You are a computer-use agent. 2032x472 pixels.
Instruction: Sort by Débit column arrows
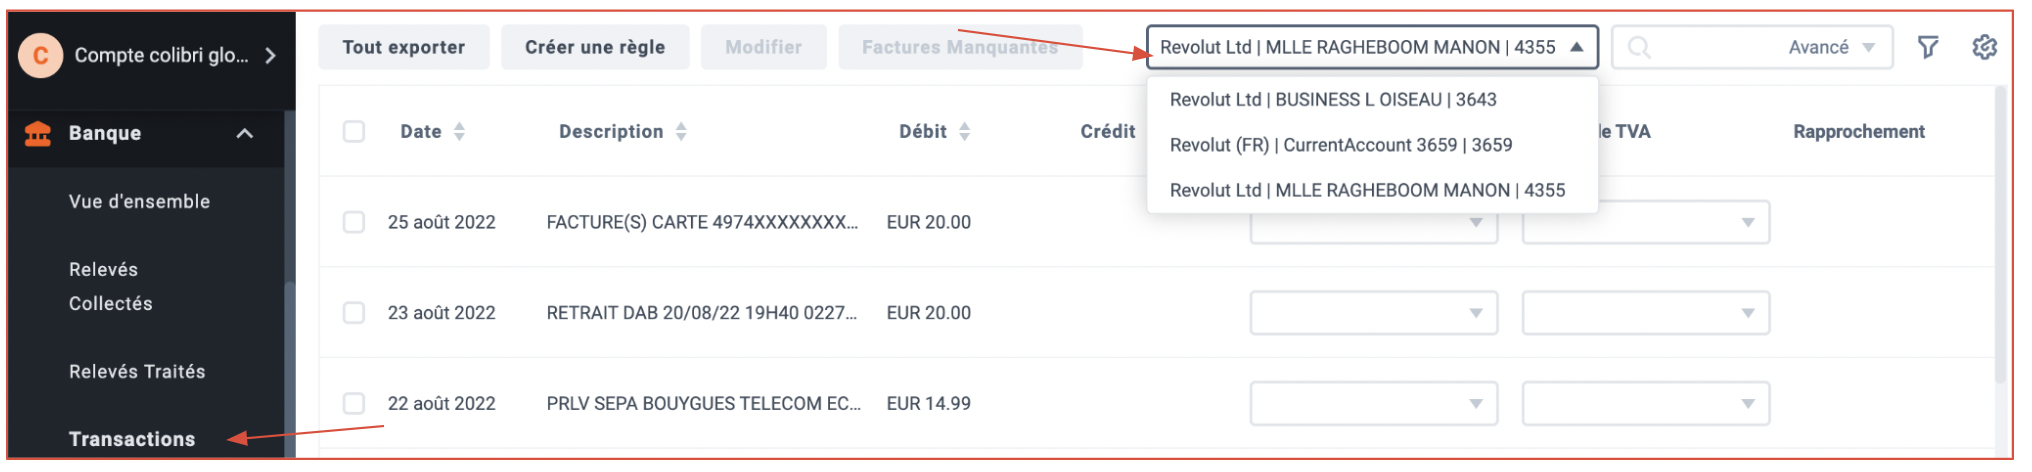coord(964,131)
